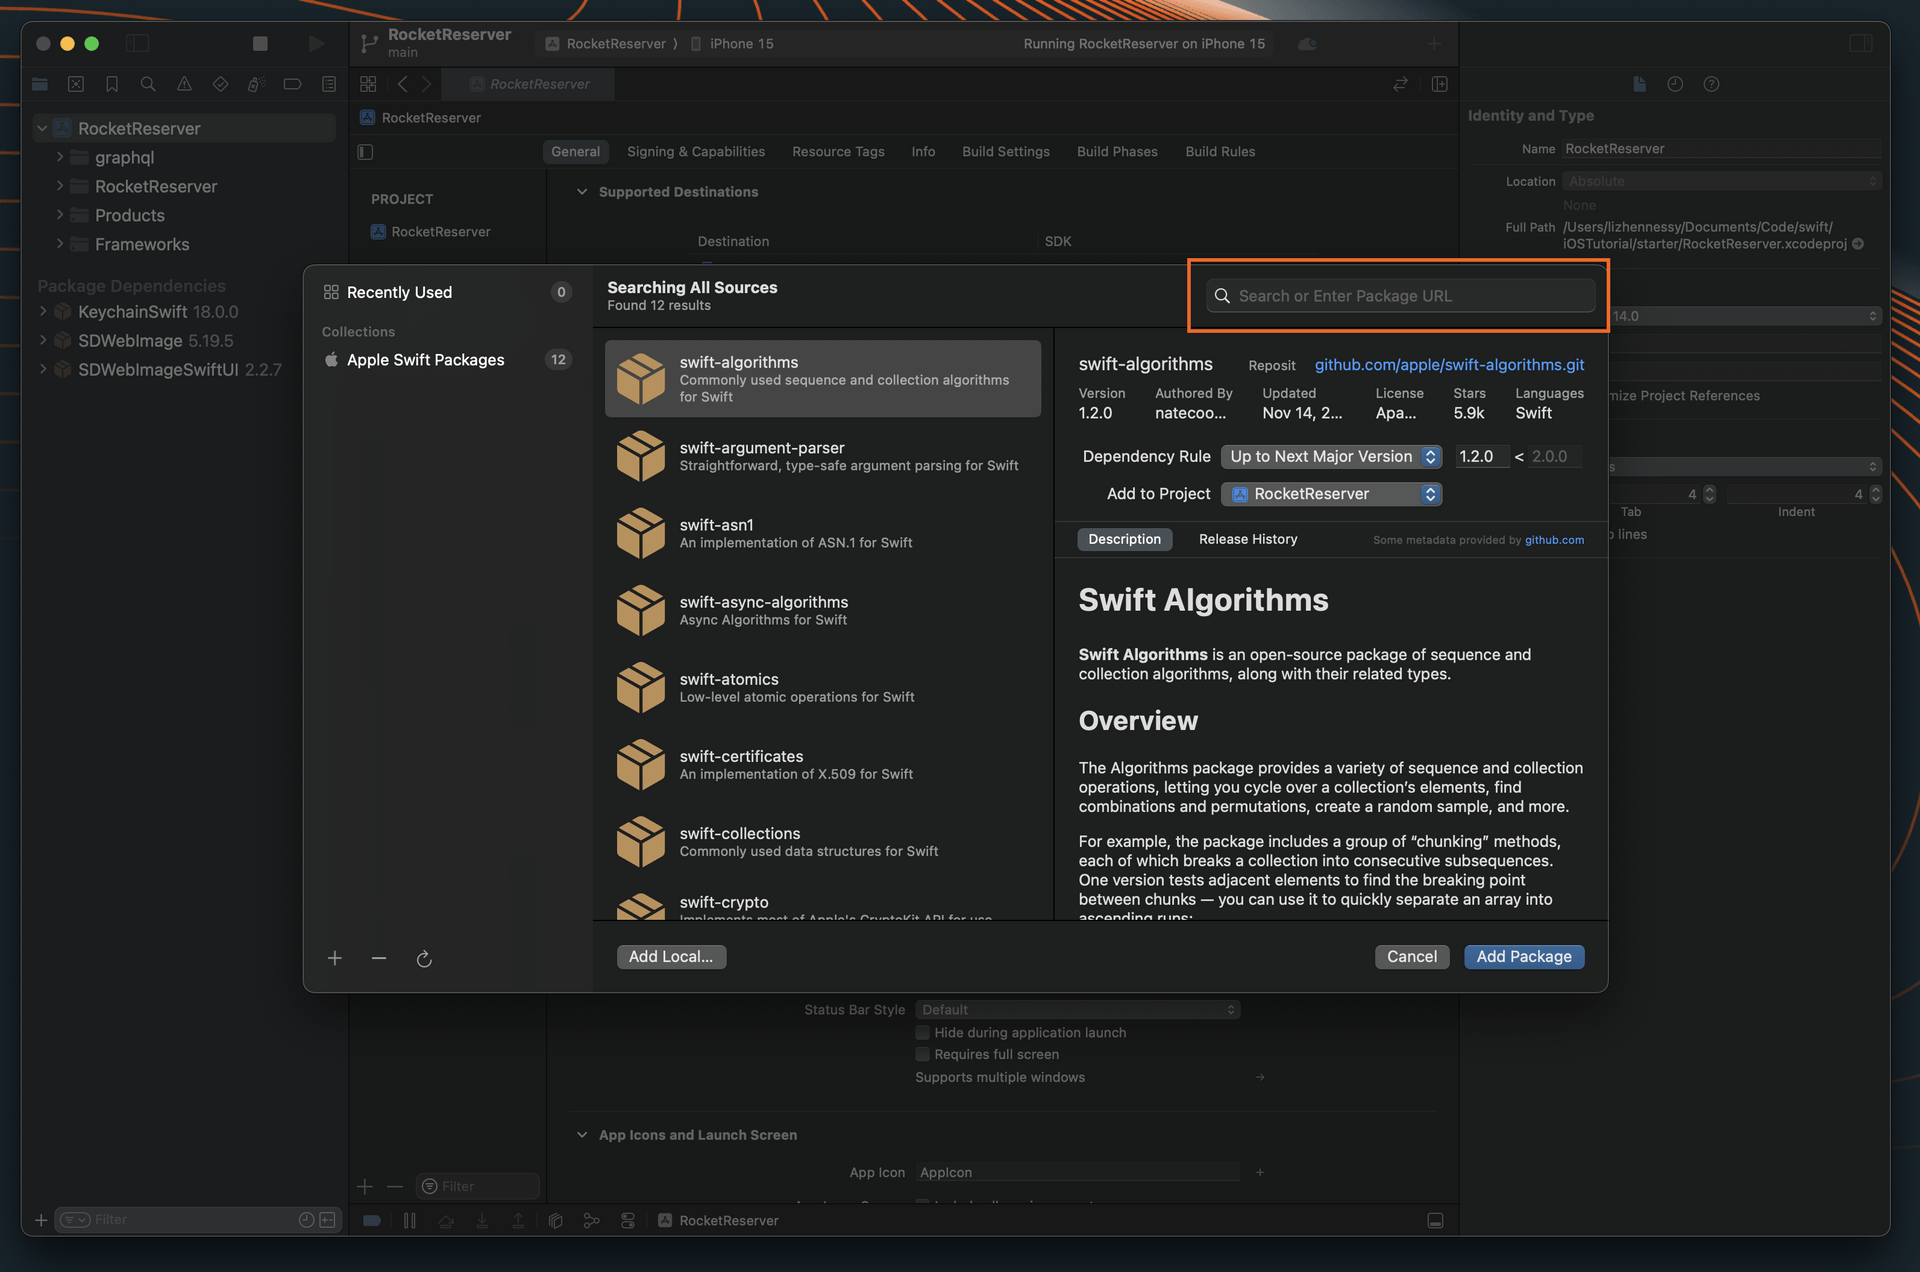Click the Stop button in the Xcode toolbar
The width and height of the screenshot is (1920, 1272).
coord(260,43)
